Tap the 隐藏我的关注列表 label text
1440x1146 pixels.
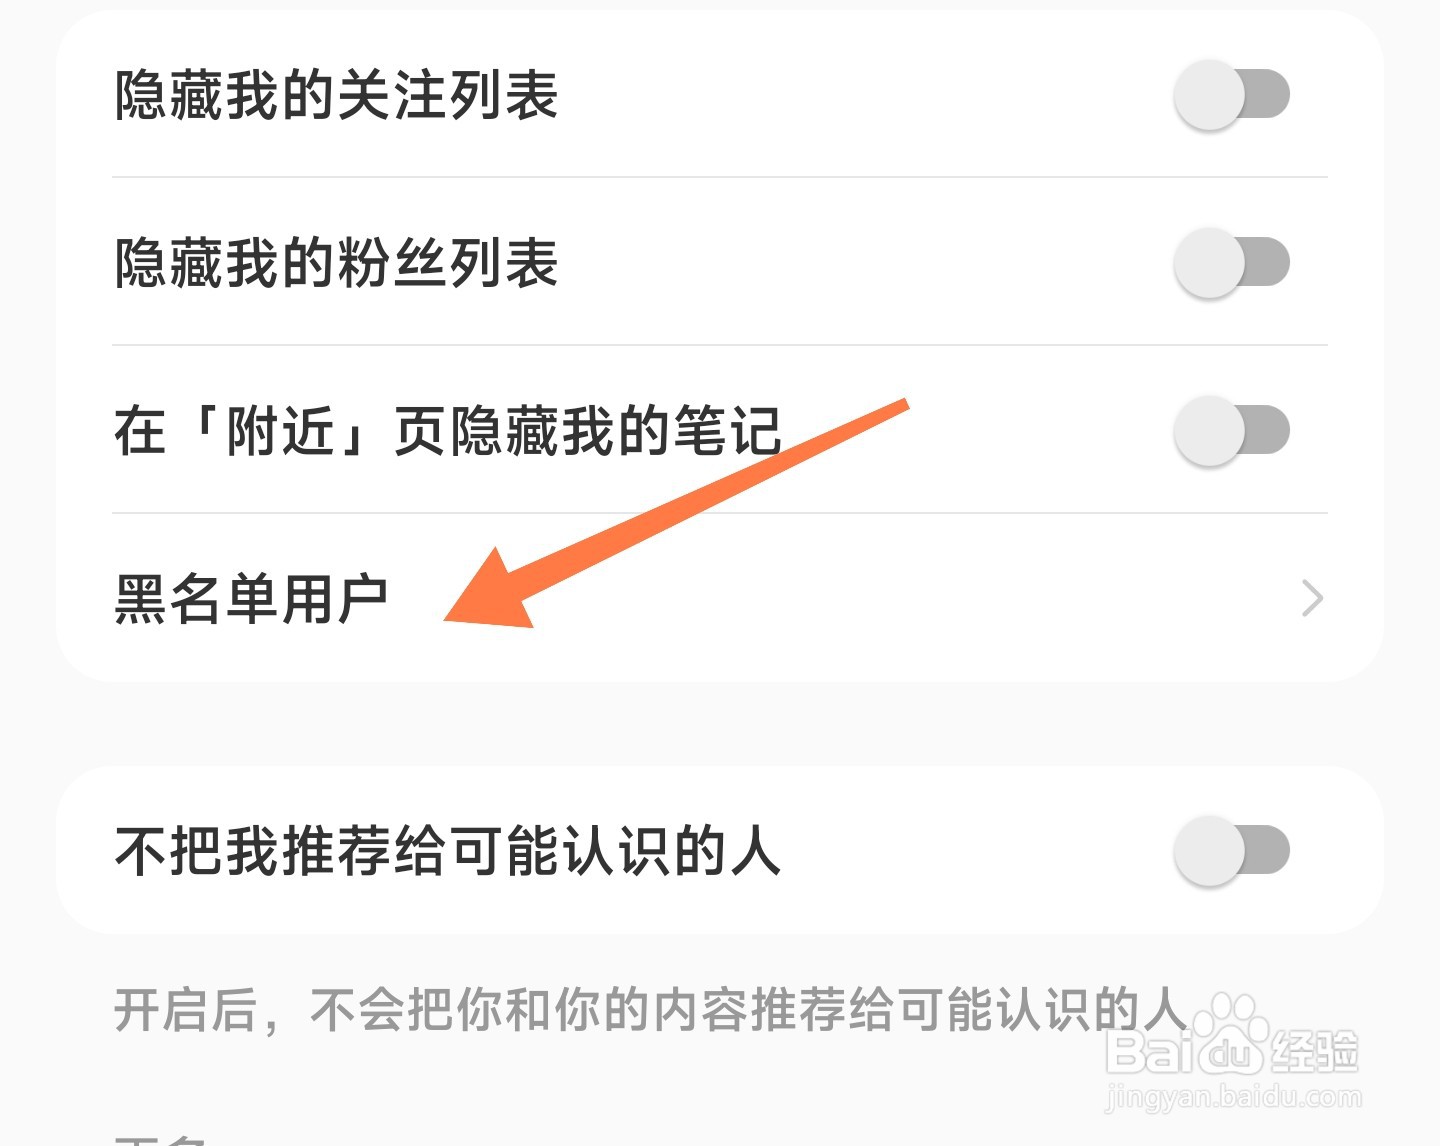[336, 95]
